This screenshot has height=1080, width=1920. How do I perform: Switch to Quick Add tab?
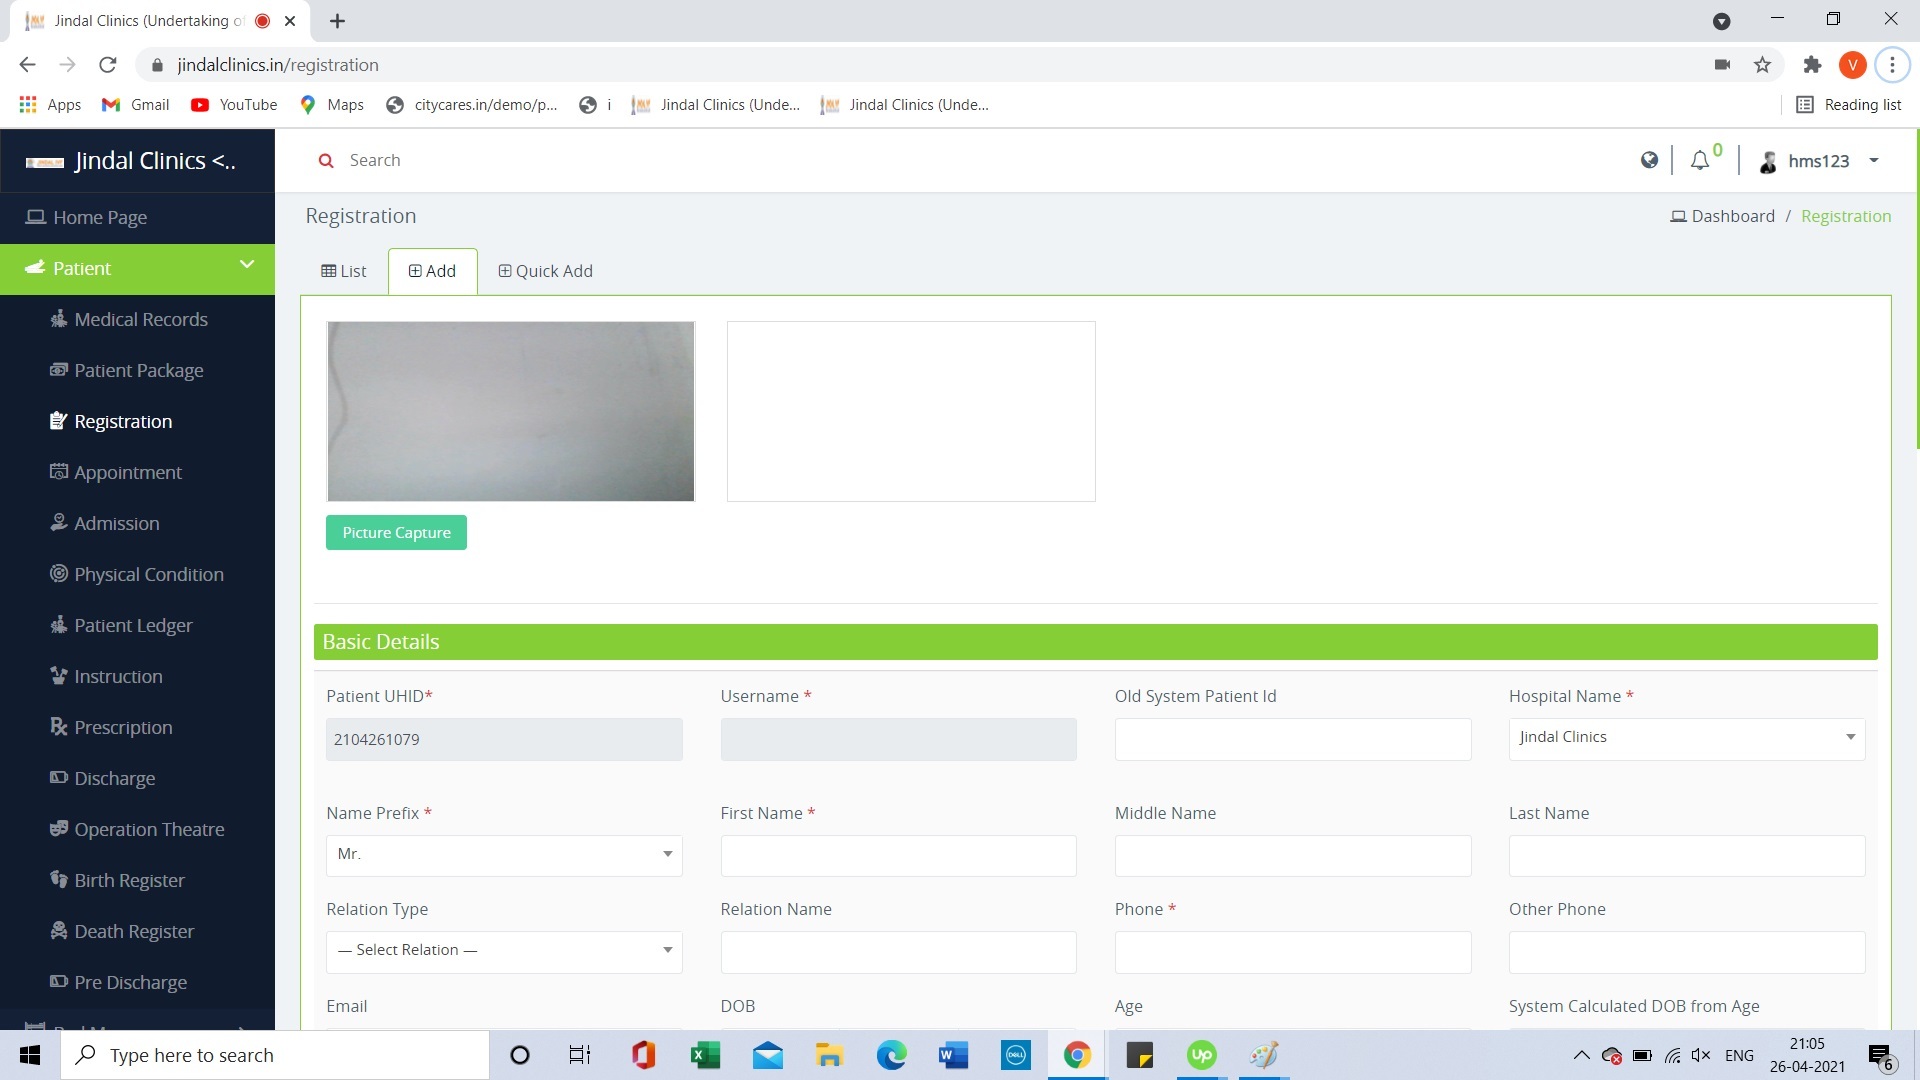tap(545, 272)
